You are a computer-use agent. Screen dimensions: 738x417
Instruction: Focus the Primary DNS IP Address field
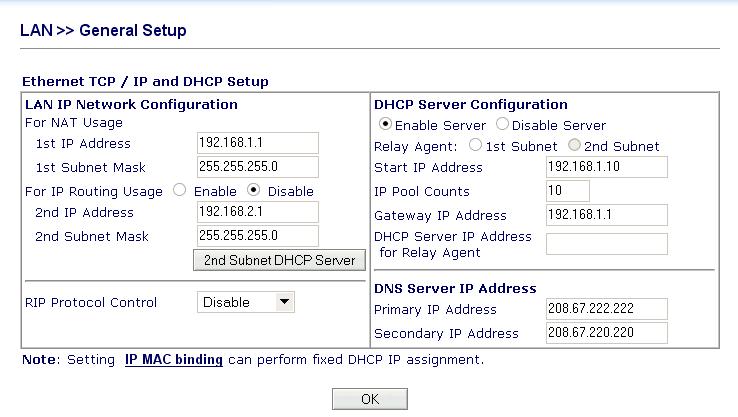(x=607, y=309)
